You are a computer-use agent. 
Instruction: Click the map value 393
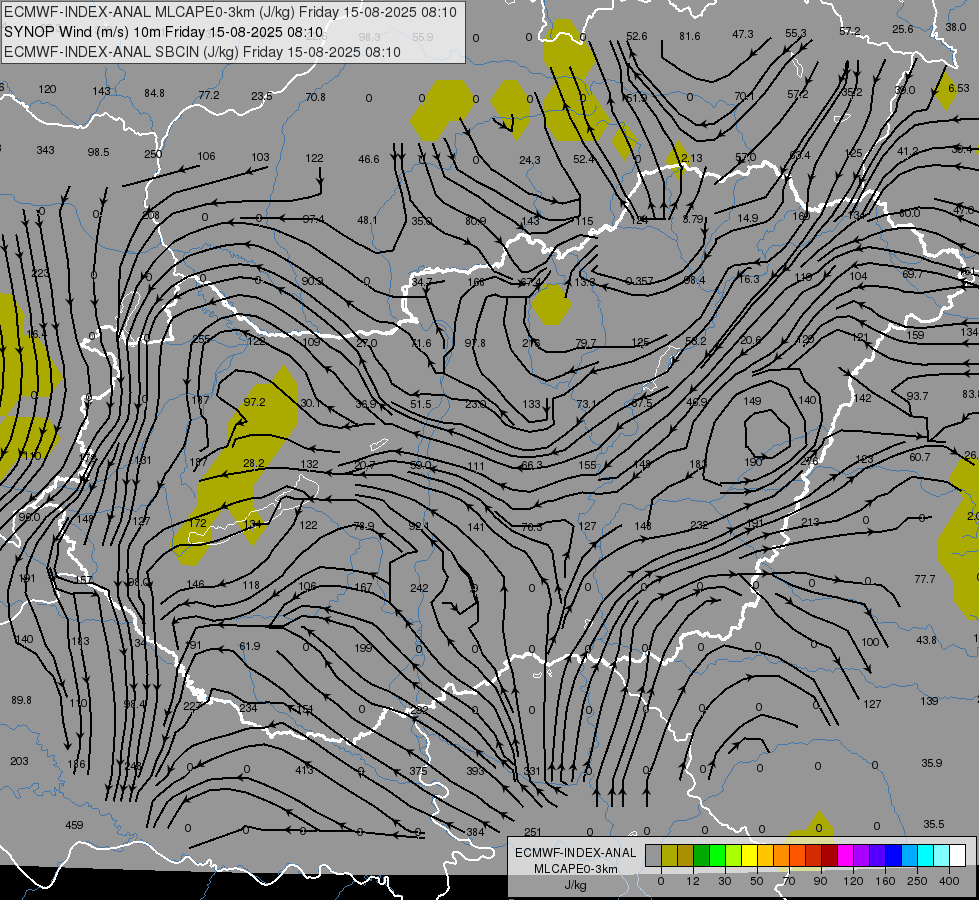[475, 771]
